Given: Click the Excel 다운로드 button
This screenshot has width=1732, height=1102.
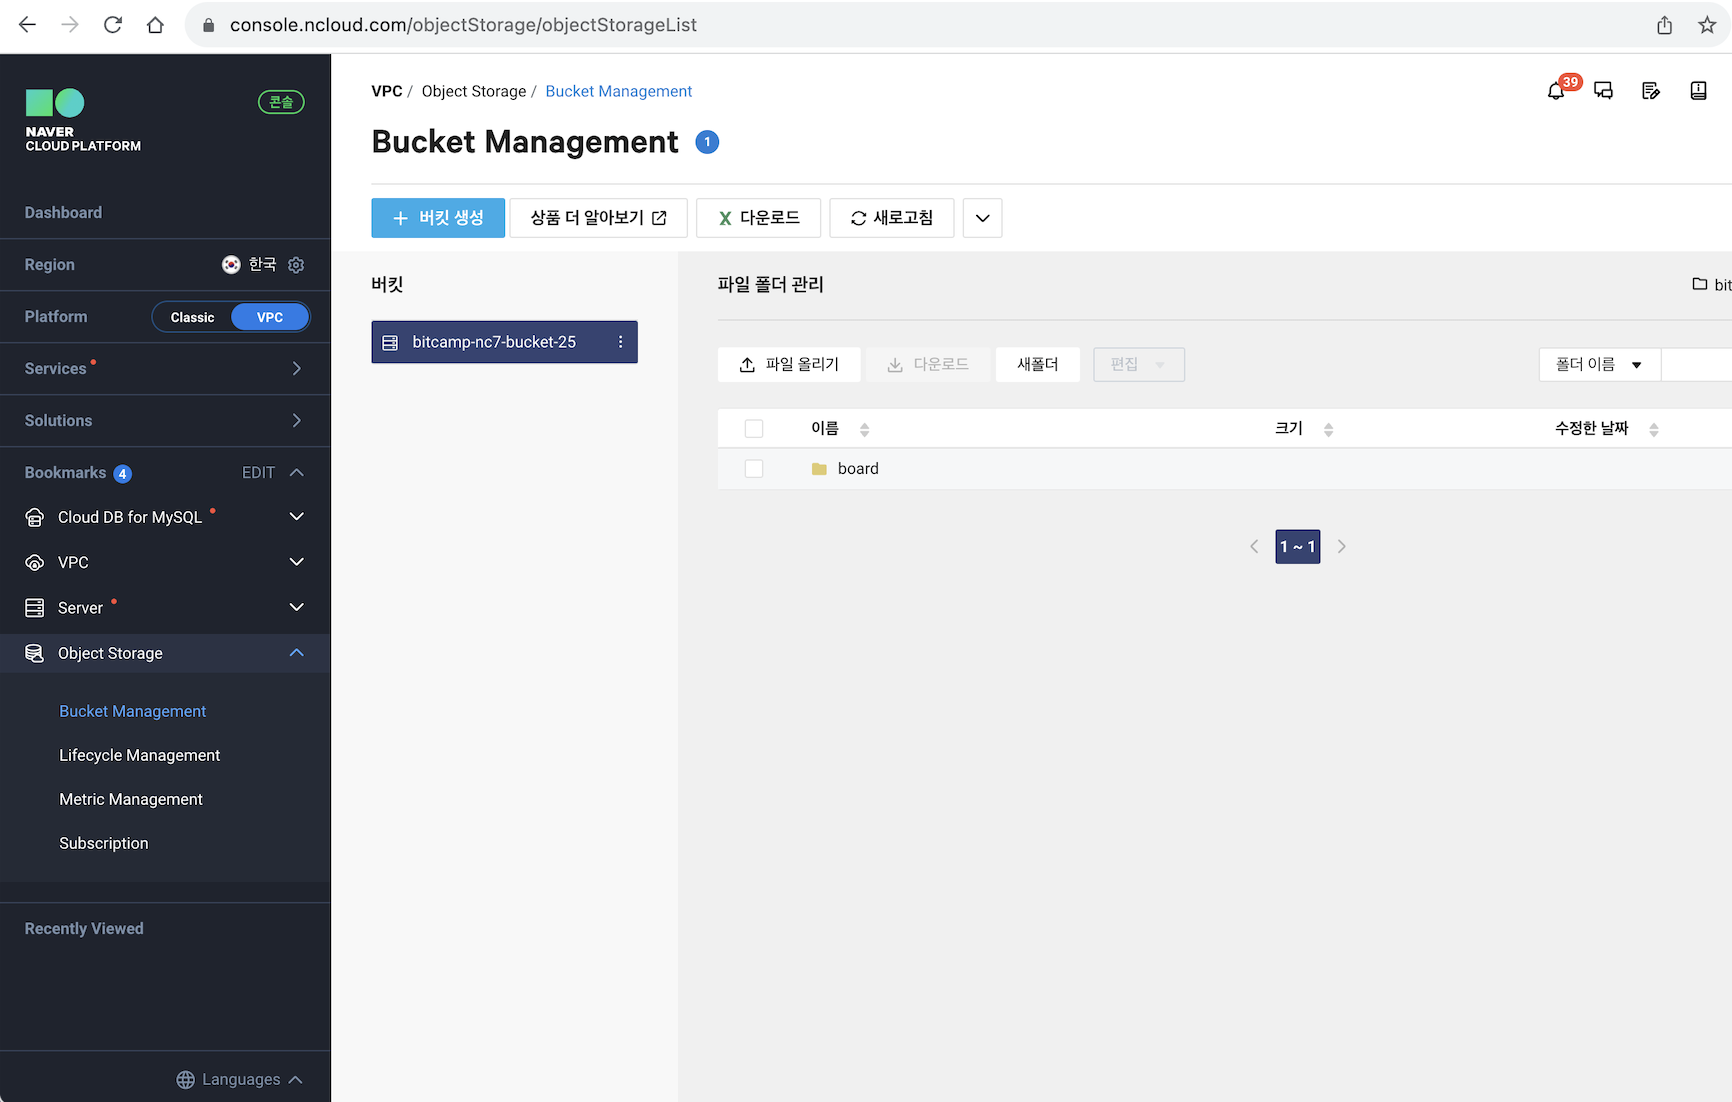Looking at the screenshot, I should click(759, 218).
